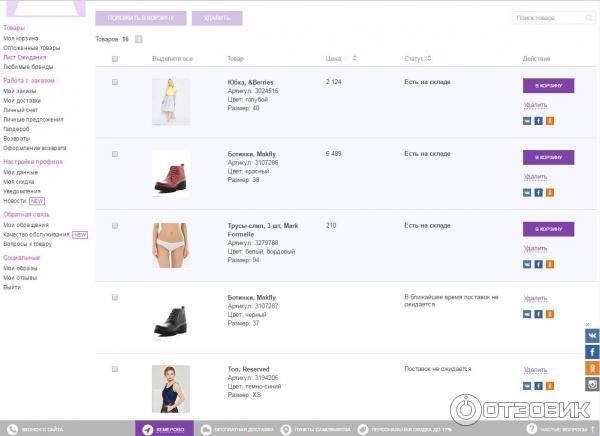Go to Моя корзина in sidebar
Viewport: 600px width, 436px height.
click(21, 38)
